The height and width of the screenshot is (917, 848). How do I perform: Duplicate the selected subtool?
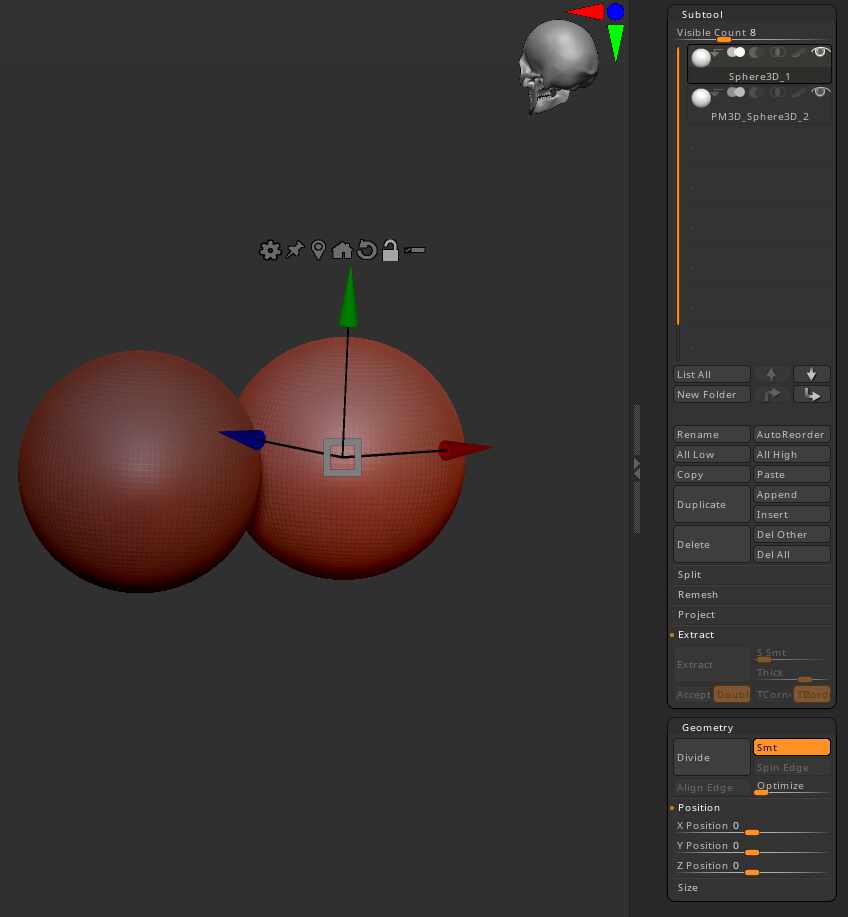tap(711, 504)
